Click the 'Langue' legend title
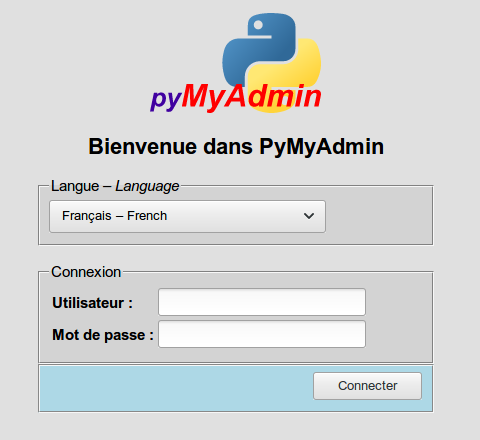This screenshot has height=440, width=480. click(x=75, y=186)
